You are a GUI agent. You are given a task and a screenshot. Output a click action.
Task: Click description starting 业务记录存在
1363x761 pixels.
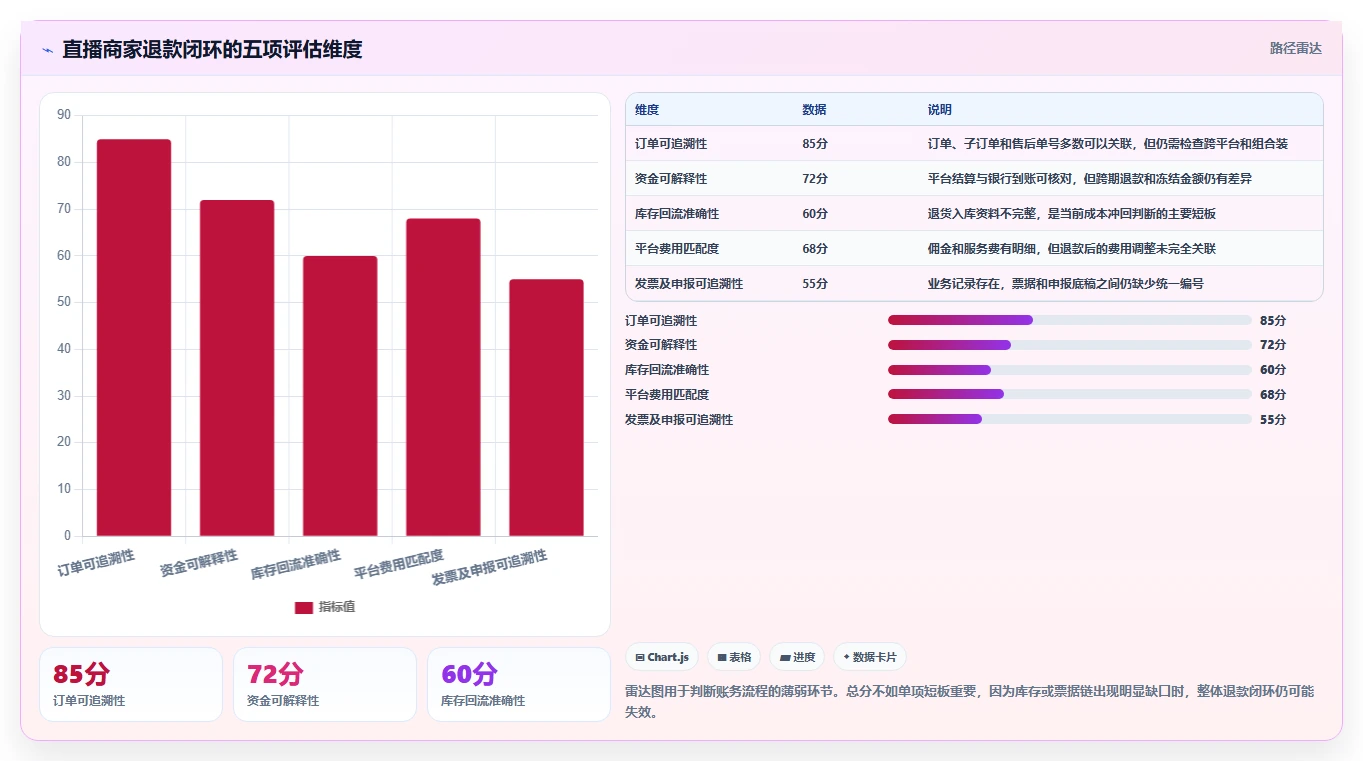pos(1066,284)
